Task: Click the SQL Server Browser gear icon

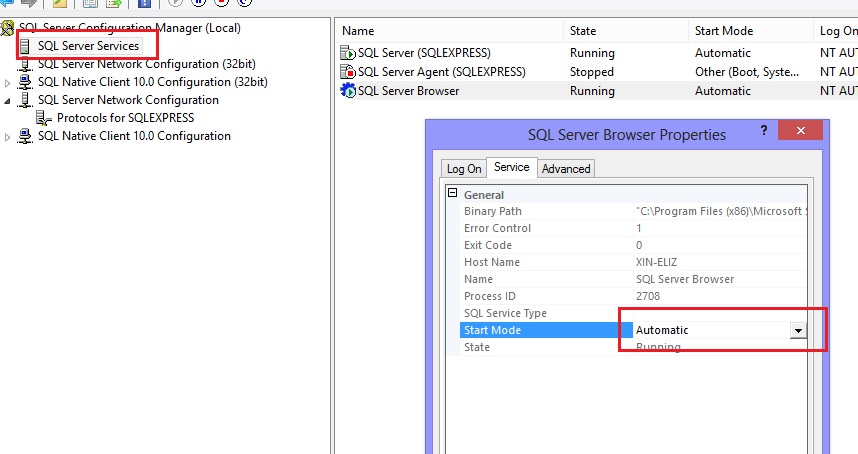Action: pyautogui.click(x=347, y=91)
